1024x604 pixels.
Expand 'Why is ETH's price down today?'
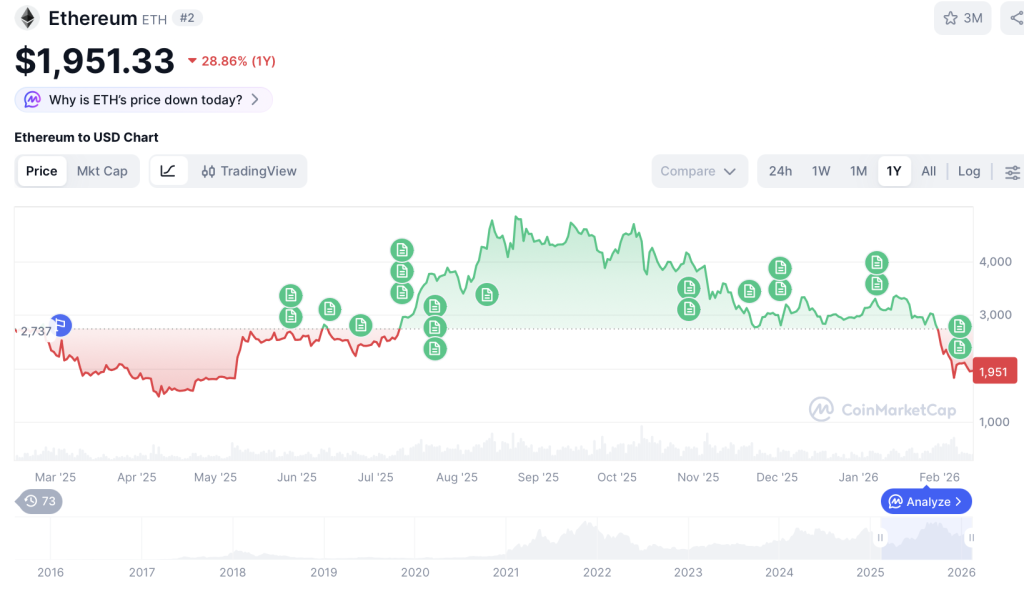coord(143,100)
